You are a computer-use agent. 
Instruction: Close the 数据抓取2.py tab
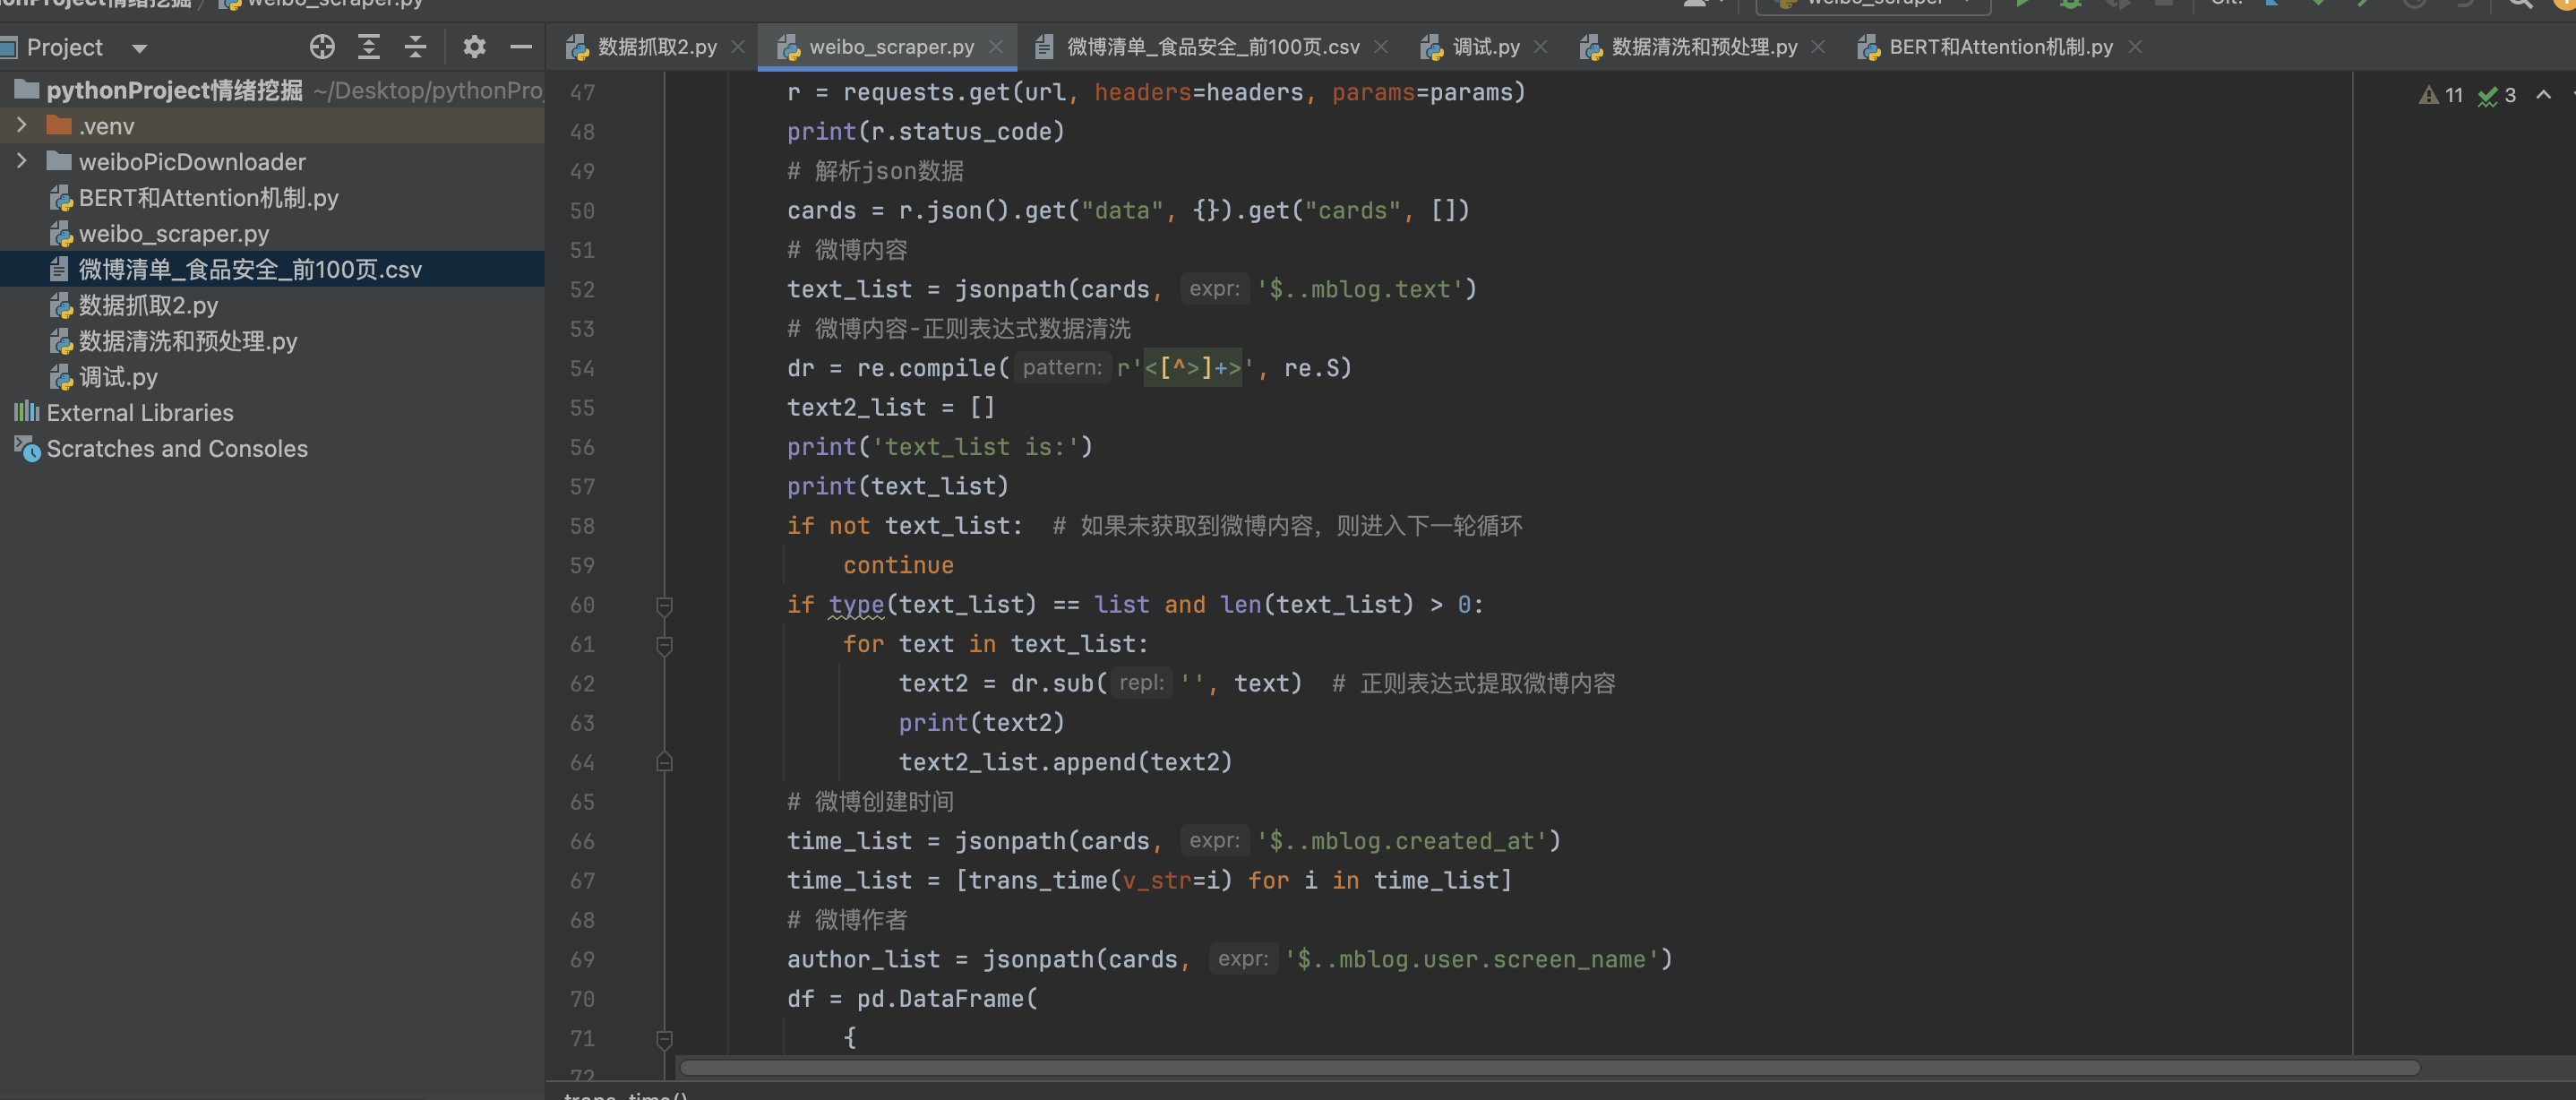click(x=738, y=47)
